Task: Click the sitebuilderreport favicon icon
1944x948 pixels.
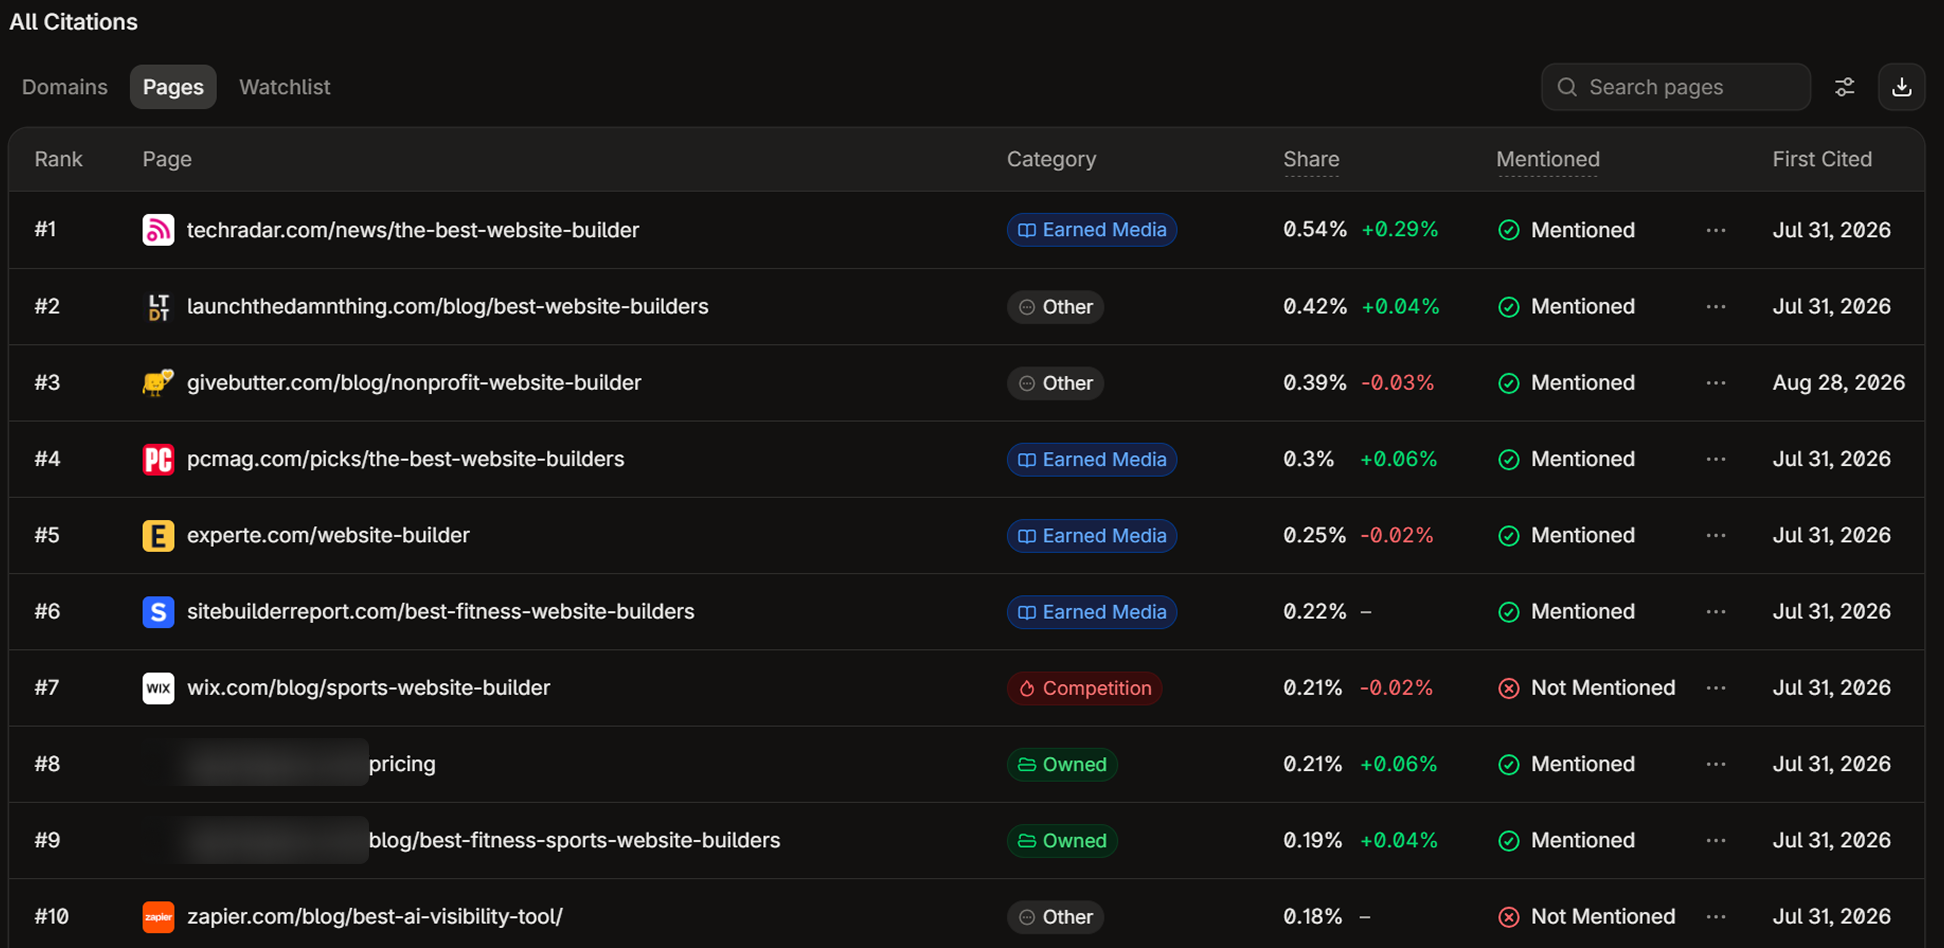Action: (x=158, y=611)
